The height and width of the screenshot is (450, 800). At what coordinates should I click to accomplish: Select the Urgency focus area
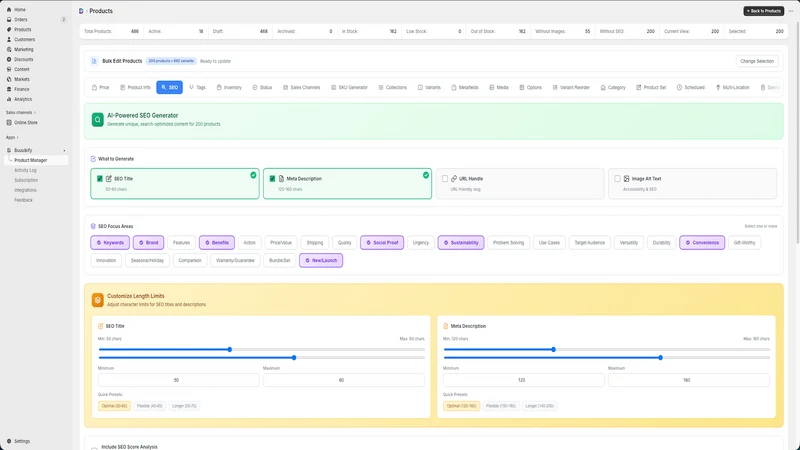(x=421, y=243)
